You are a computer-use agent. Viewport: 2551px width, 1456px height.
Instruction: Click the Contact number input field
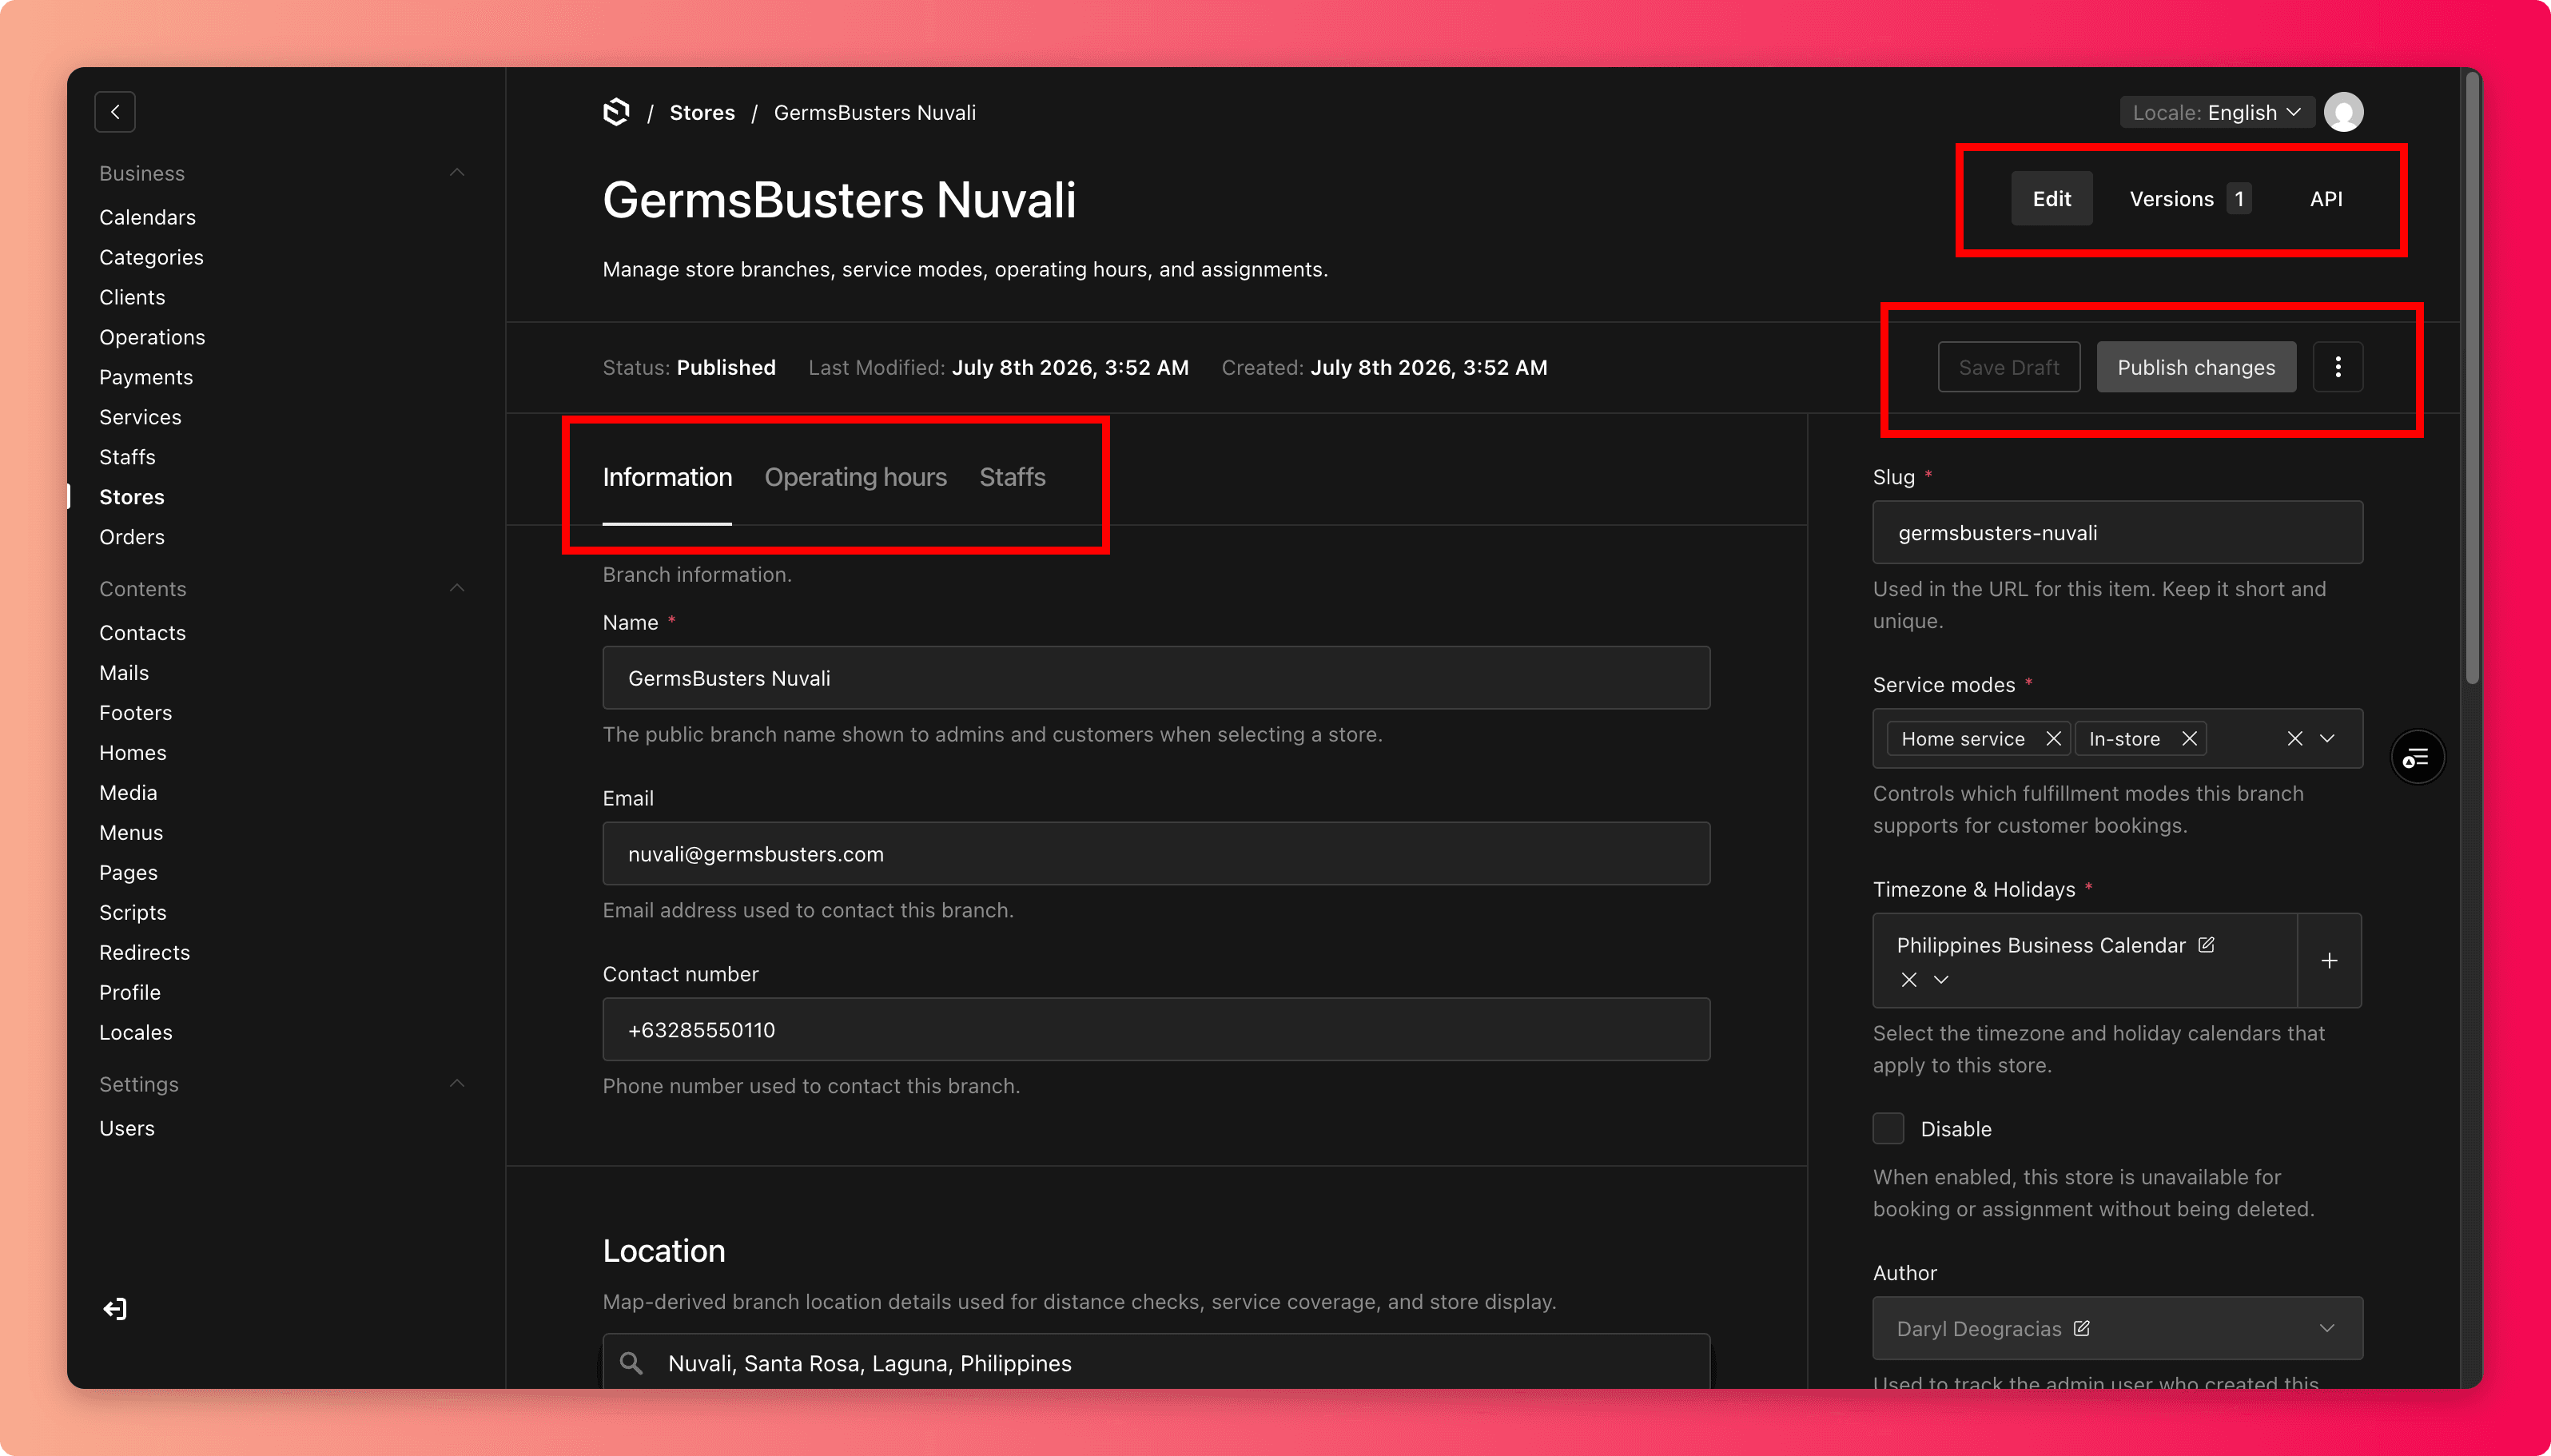(1155, 1030)
